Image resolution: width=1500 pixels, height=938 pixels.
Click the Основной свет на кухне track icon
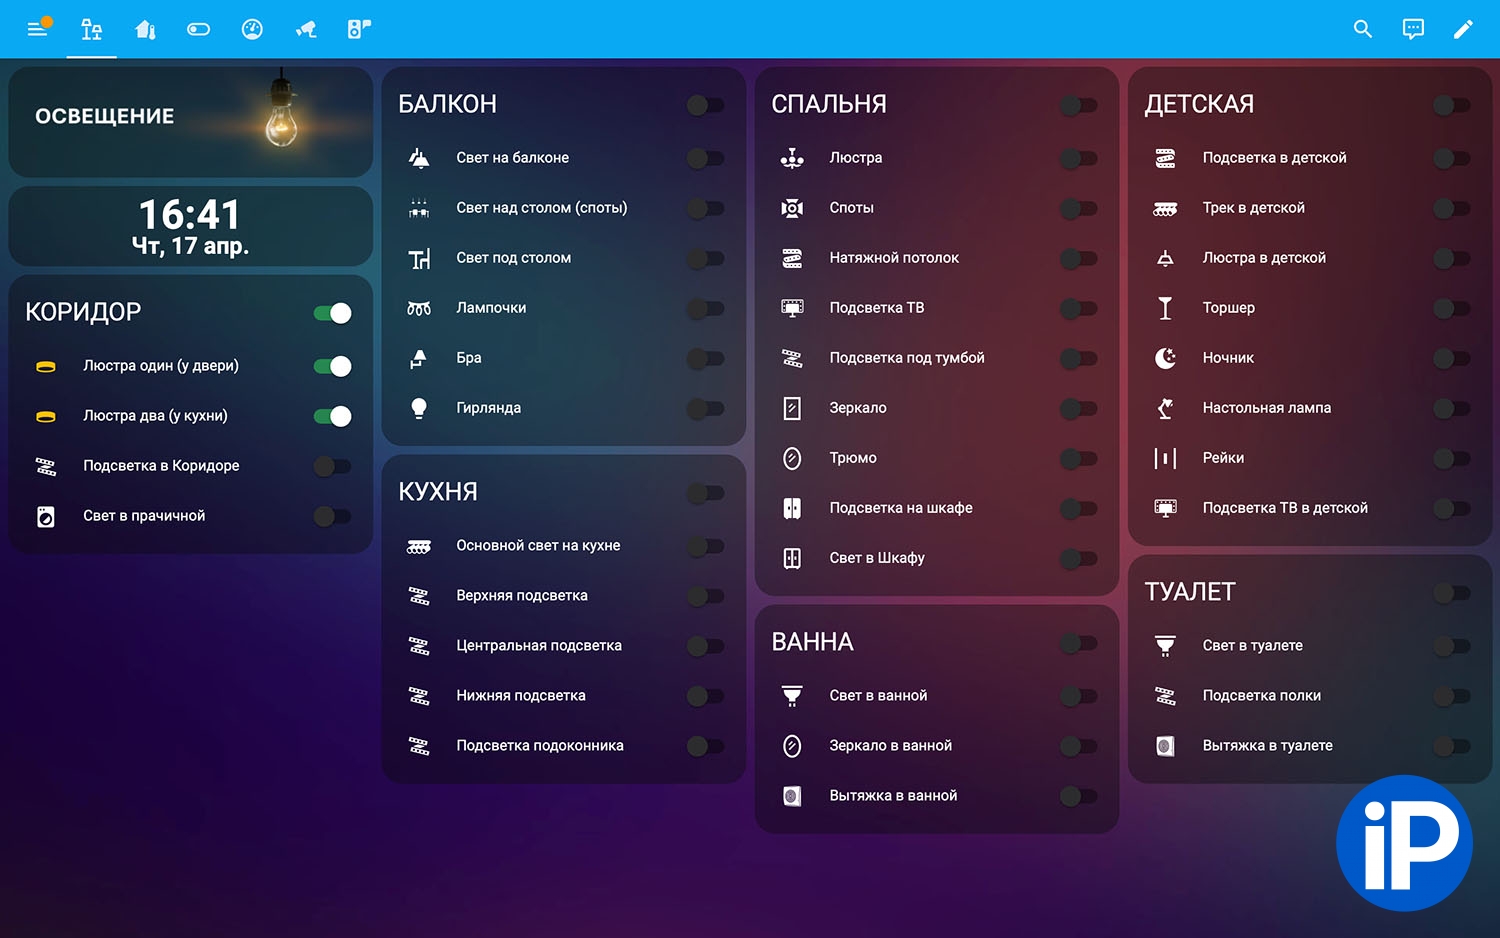click(x=419, y=546)
